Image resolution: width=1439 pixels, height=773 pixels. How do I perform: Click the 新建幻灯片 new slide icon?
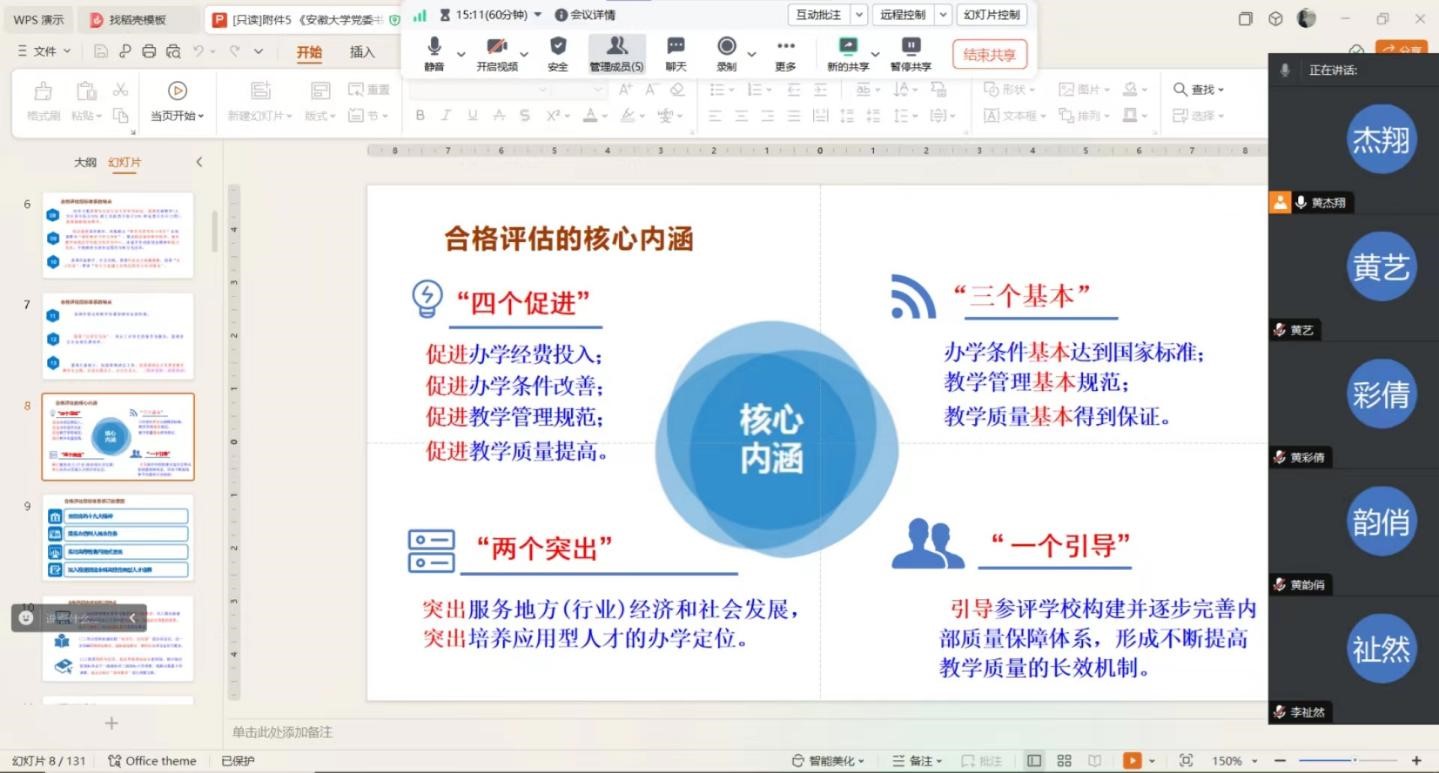click(260, 91)
